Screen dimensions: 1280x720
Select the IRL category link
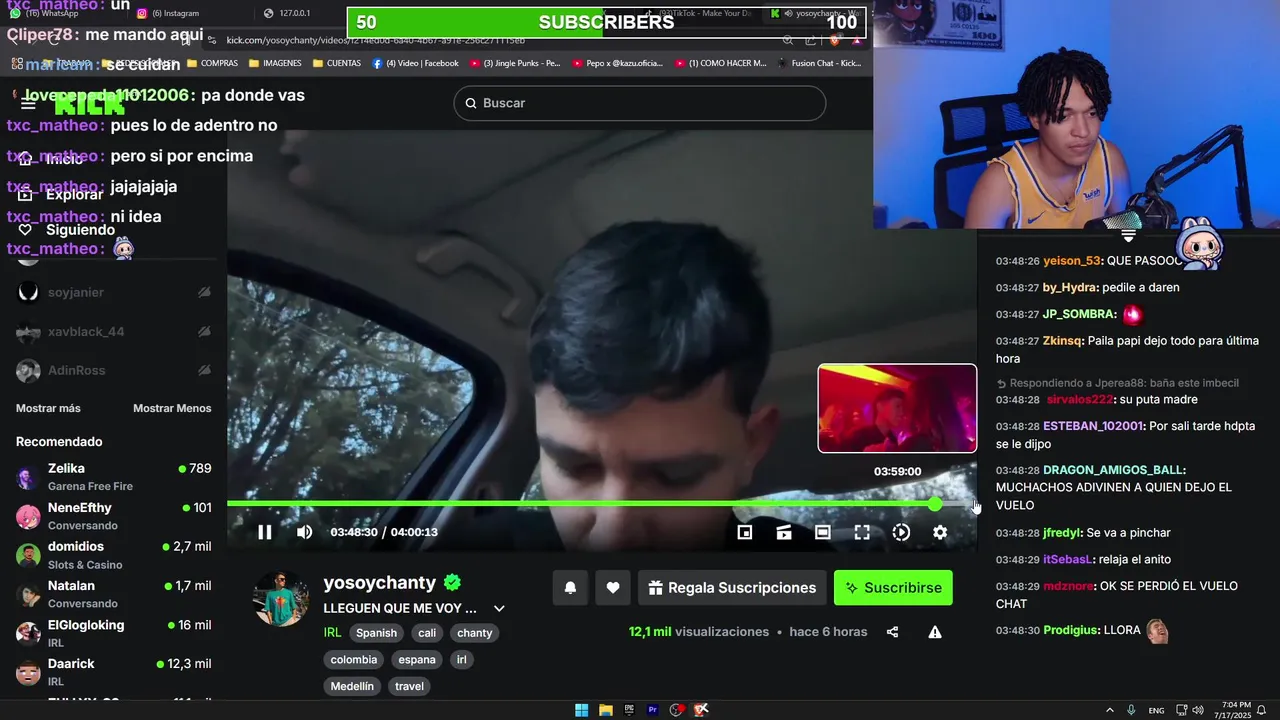[332, 632]
